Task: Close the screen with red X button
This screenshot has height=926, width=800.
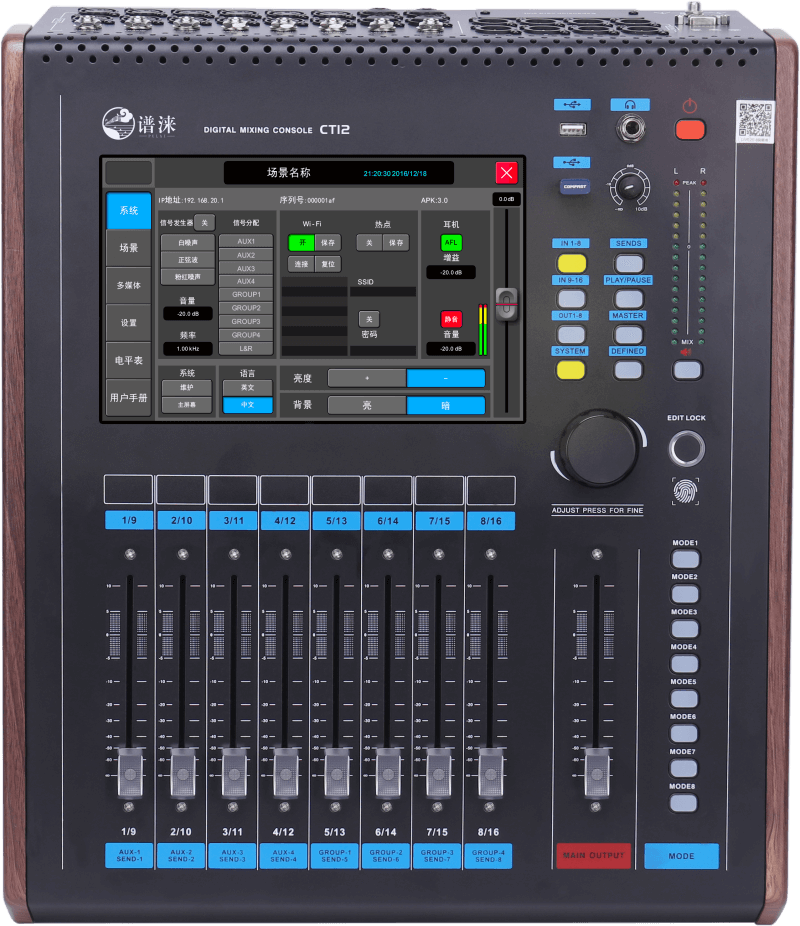Action: tap(507, 172)
